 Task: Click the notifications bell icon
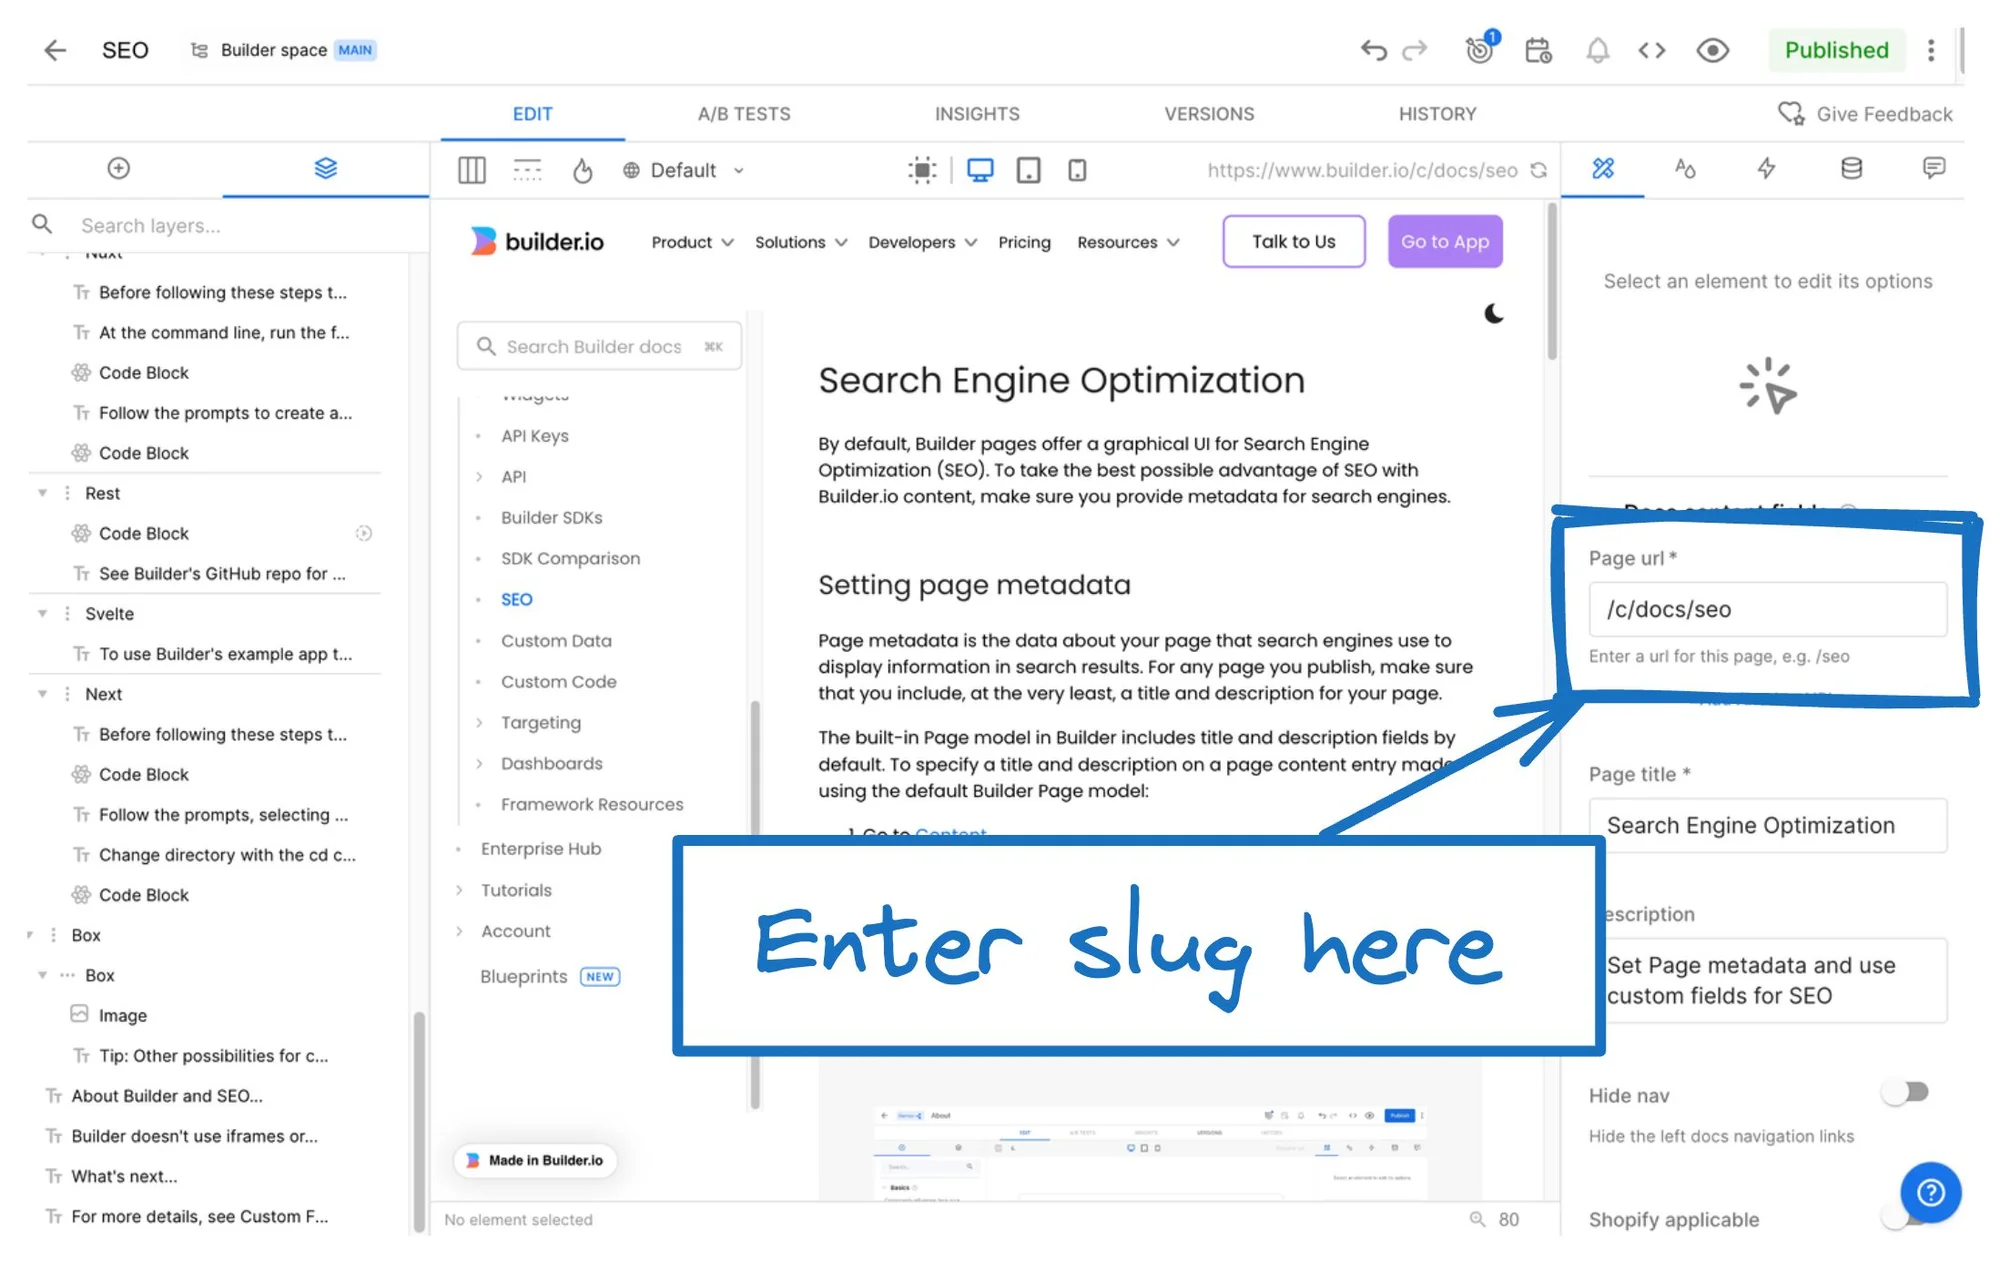[1596, 49]
